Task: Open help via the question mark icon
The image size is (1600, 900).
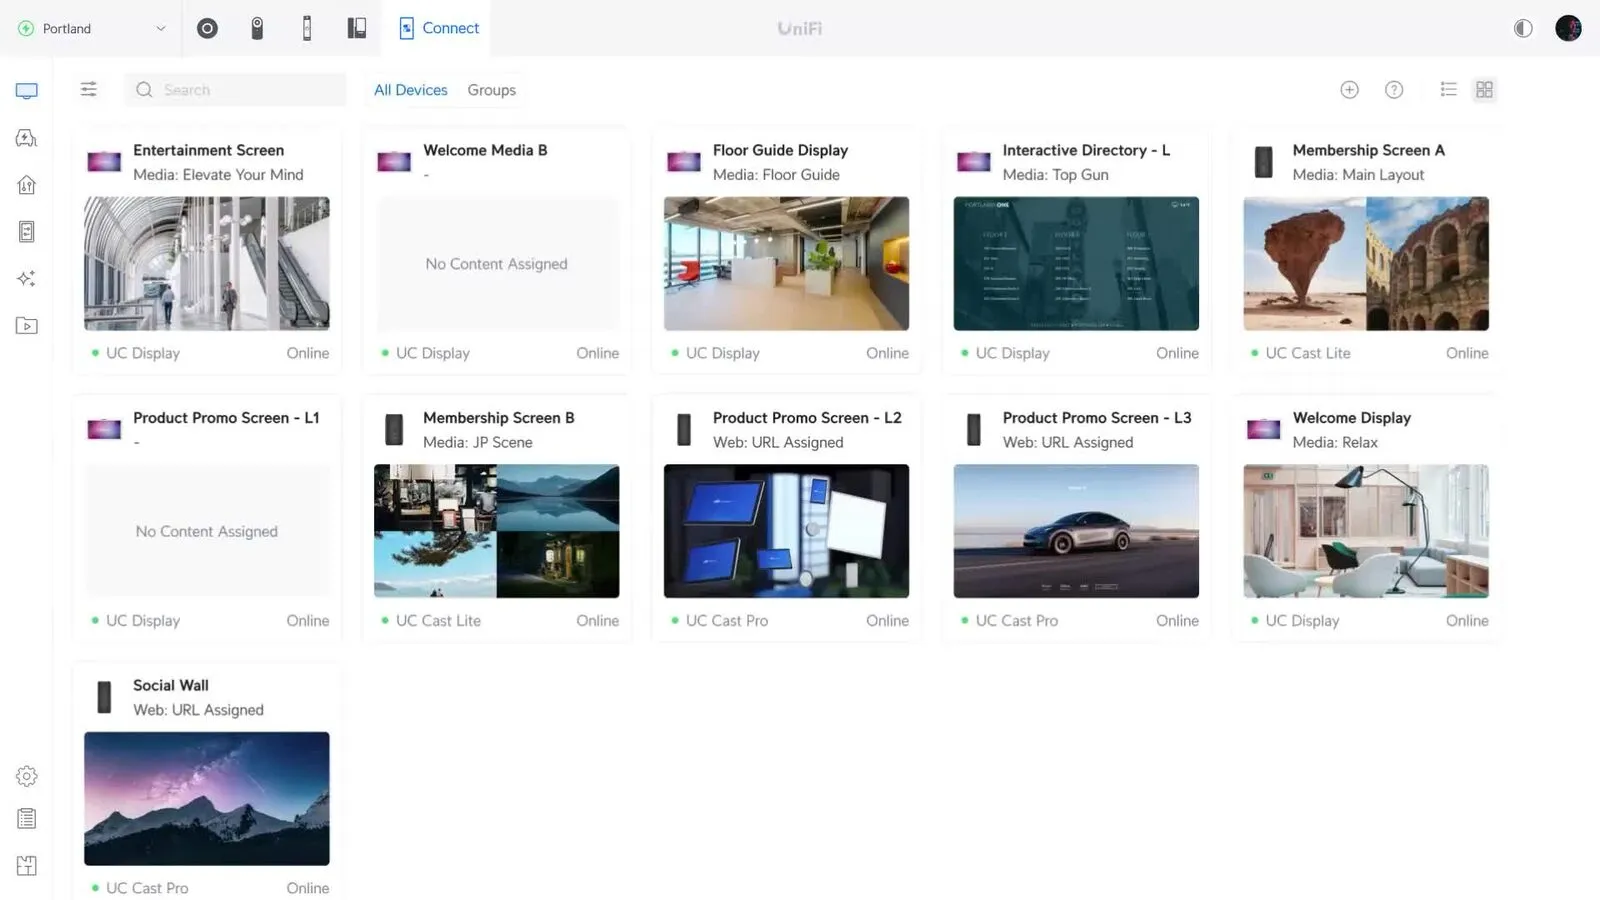Action: [x=1394, y=90]
